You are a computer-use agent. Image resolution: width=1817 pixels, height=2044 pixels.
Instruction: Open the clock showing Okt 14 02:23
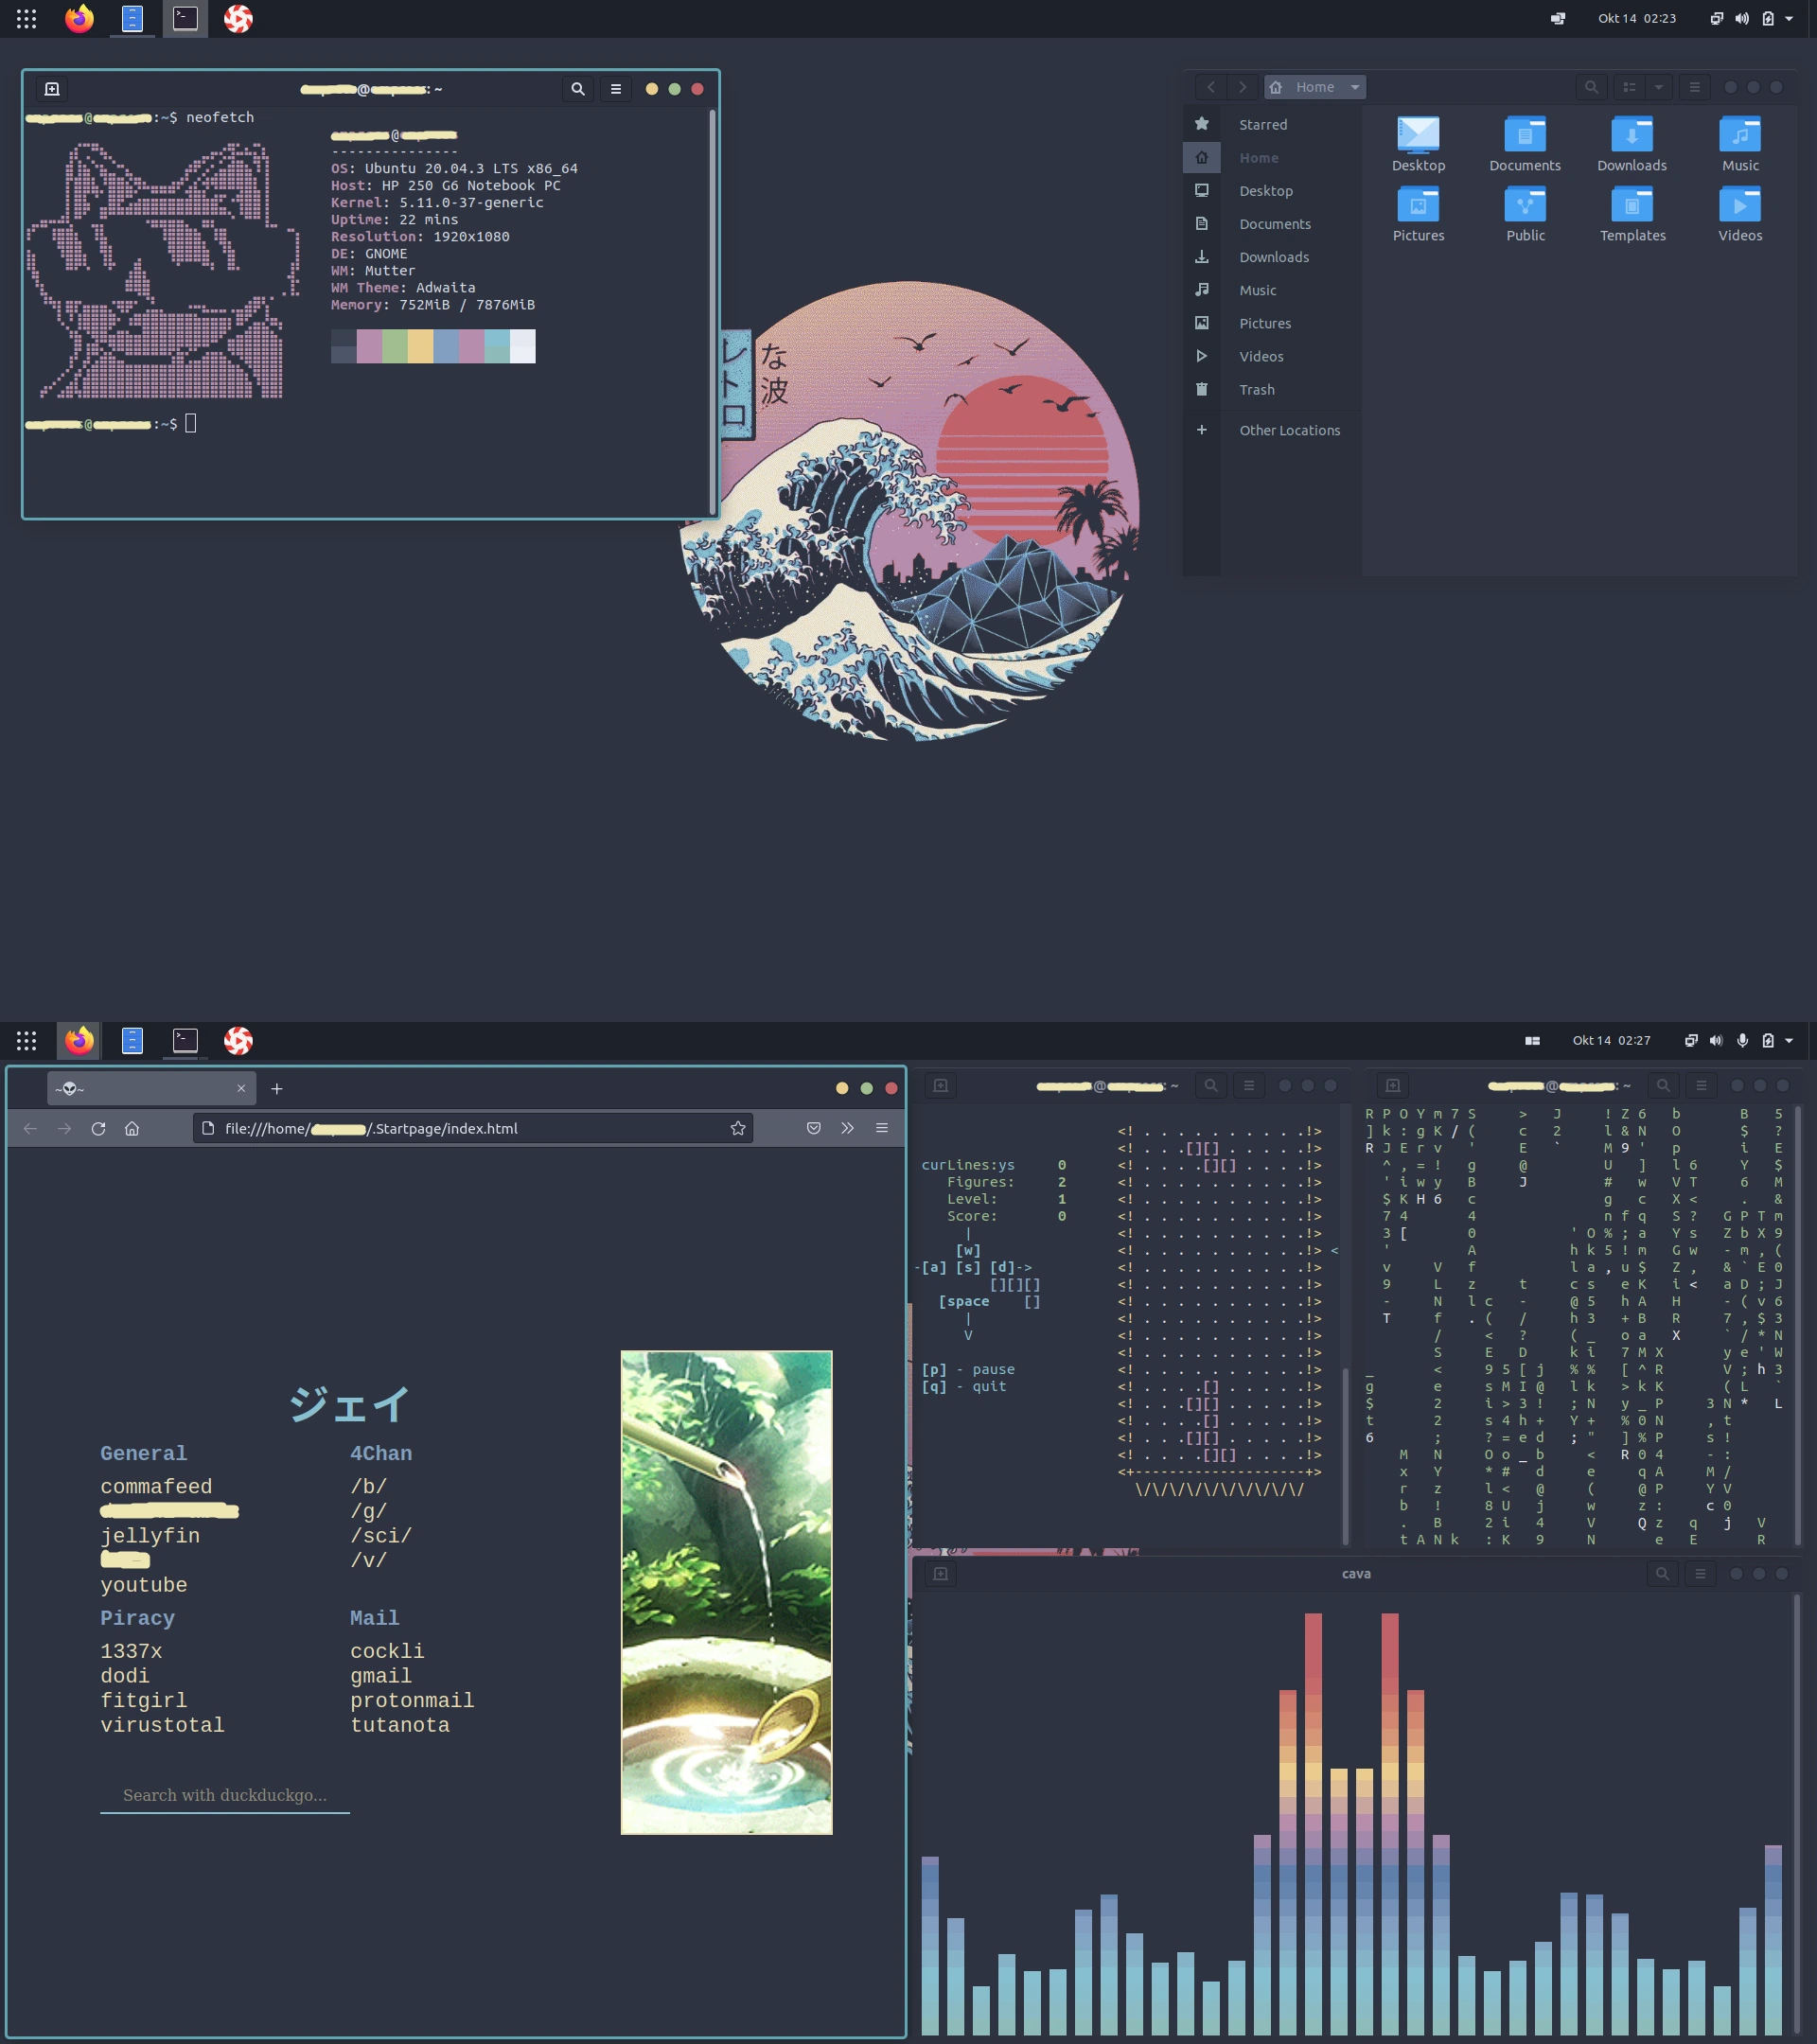point(1637,18)
